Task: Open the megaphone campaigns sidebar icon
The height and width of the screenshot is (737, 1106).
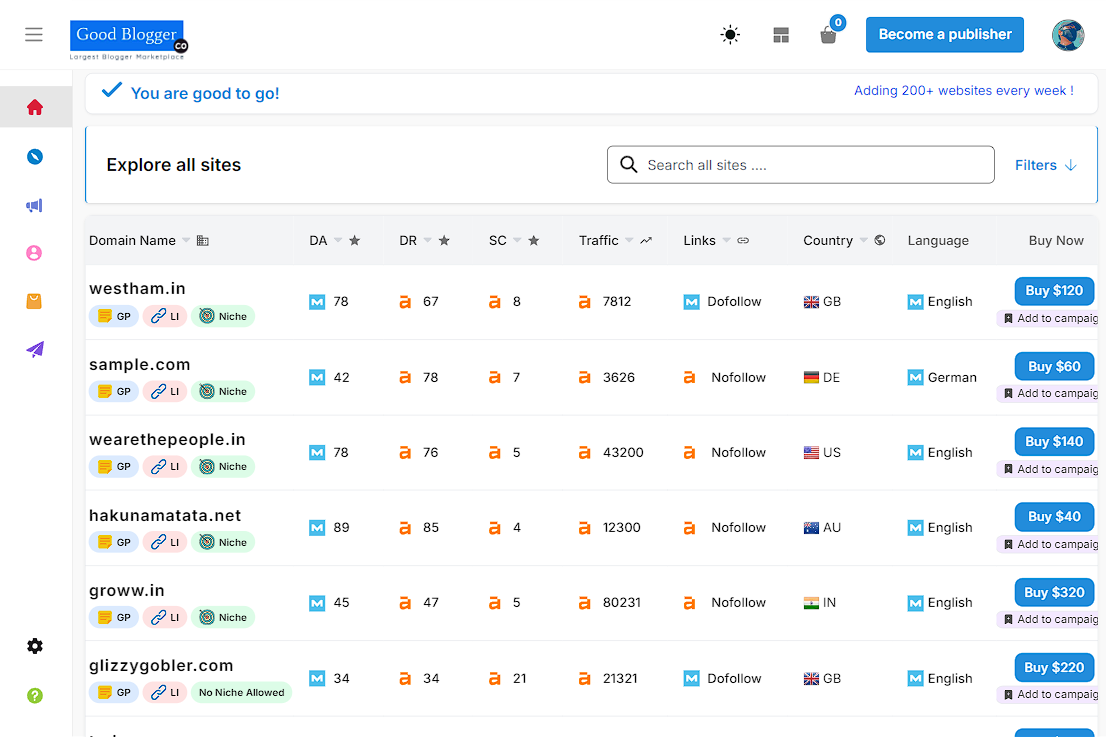Action: [35, 205]
